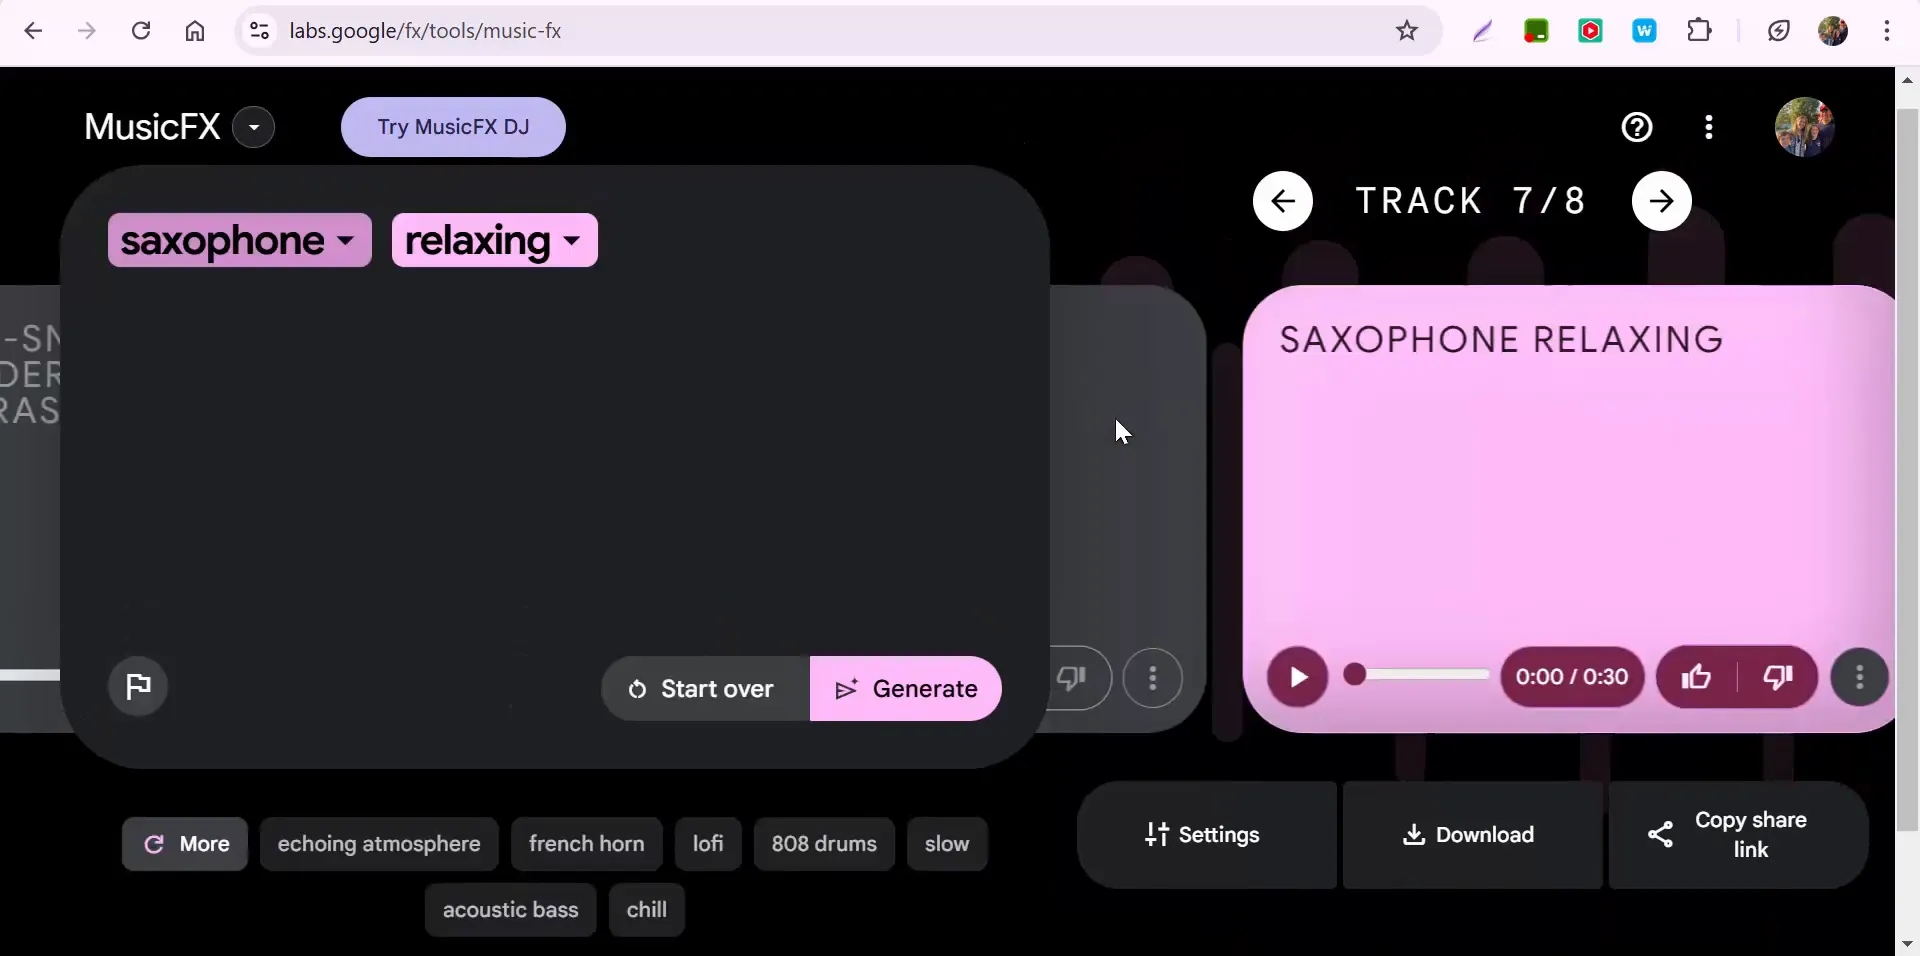Reload the MusicFX page

pos(141,31)
